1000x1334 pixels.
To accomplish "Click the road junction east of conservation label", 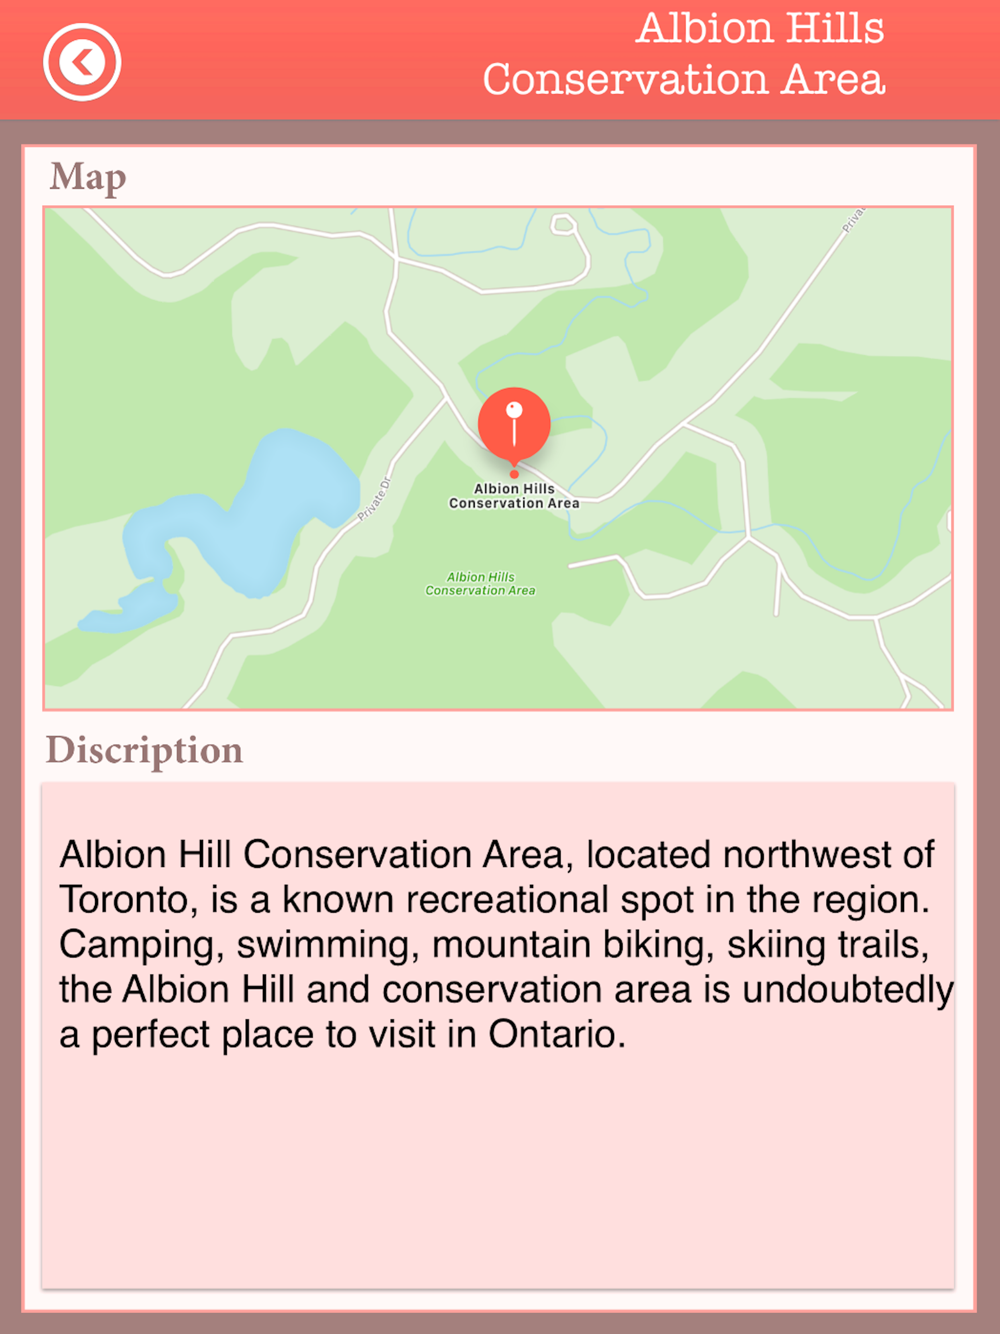I will pos(748,538).
